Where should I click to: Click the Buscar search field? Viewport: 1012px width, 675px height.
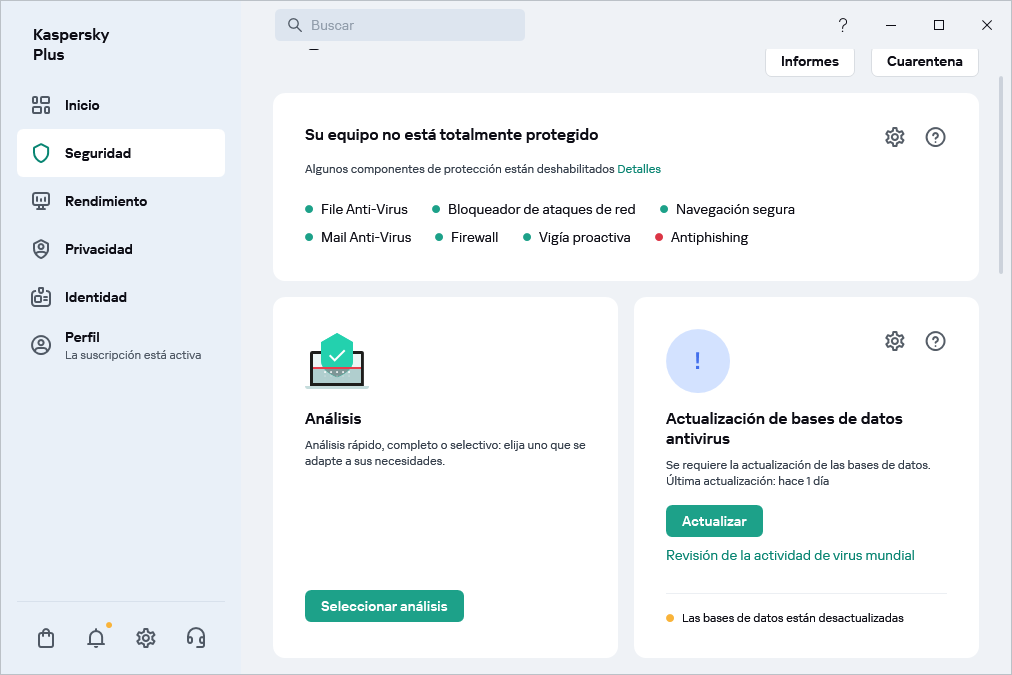click(x=400, y=25)
